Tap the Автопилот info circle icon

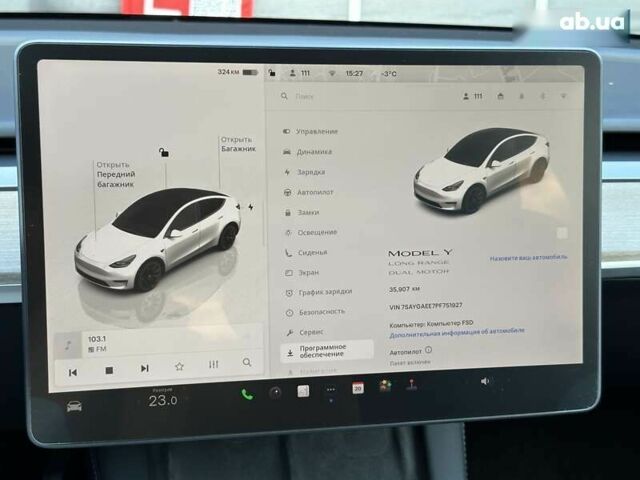pyautogui.click(x=429, y=350)
